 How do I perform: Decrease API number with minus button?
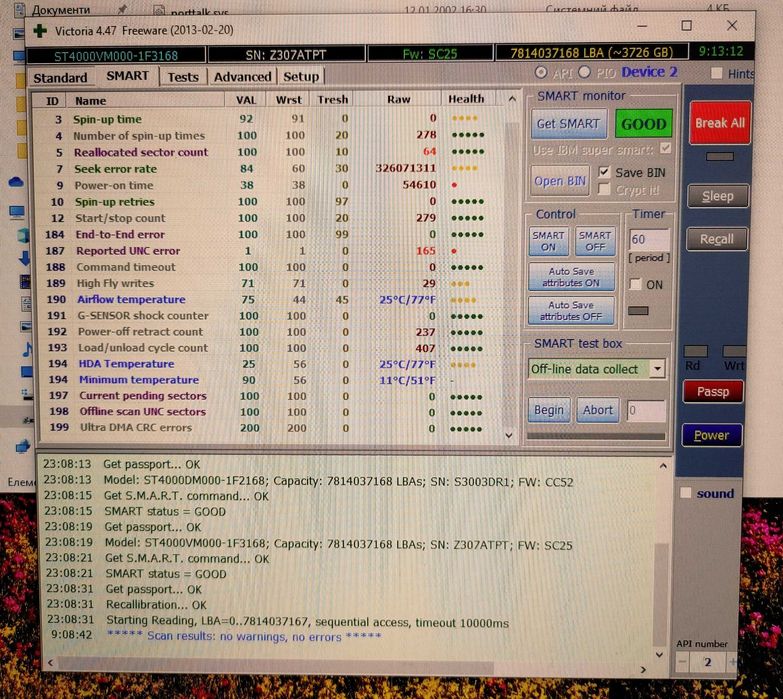[x=683, y=663]
